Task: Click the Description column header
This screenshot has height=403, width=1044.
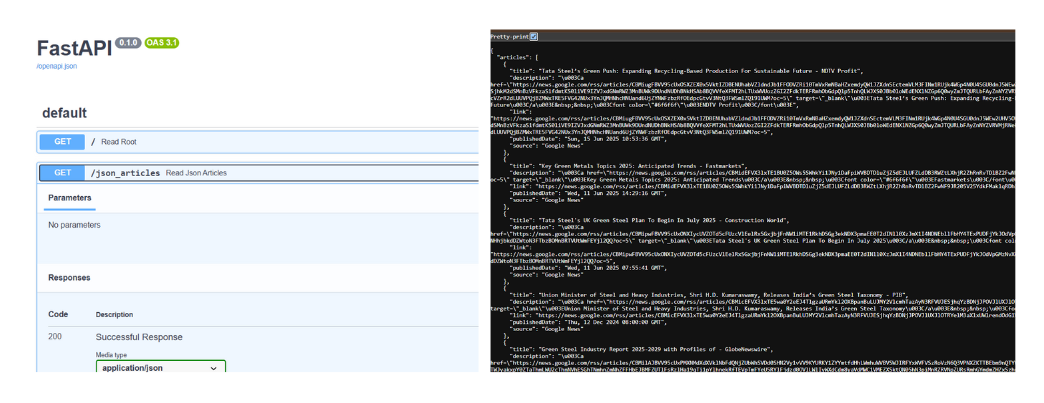Action: (115, 314)
